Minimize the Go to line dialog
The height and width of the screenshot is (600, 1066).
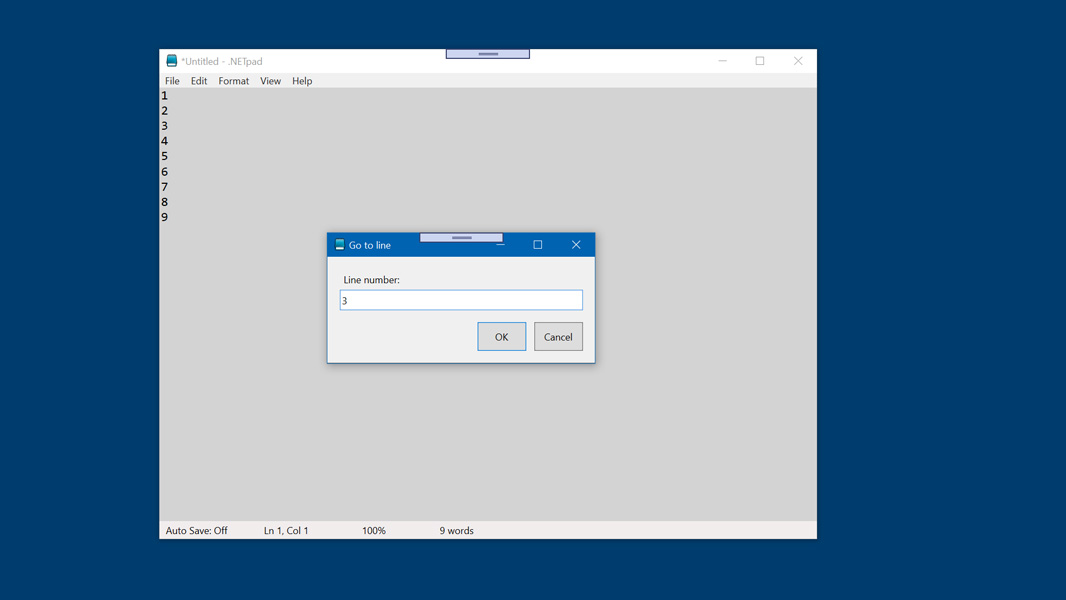click(501, 245)
